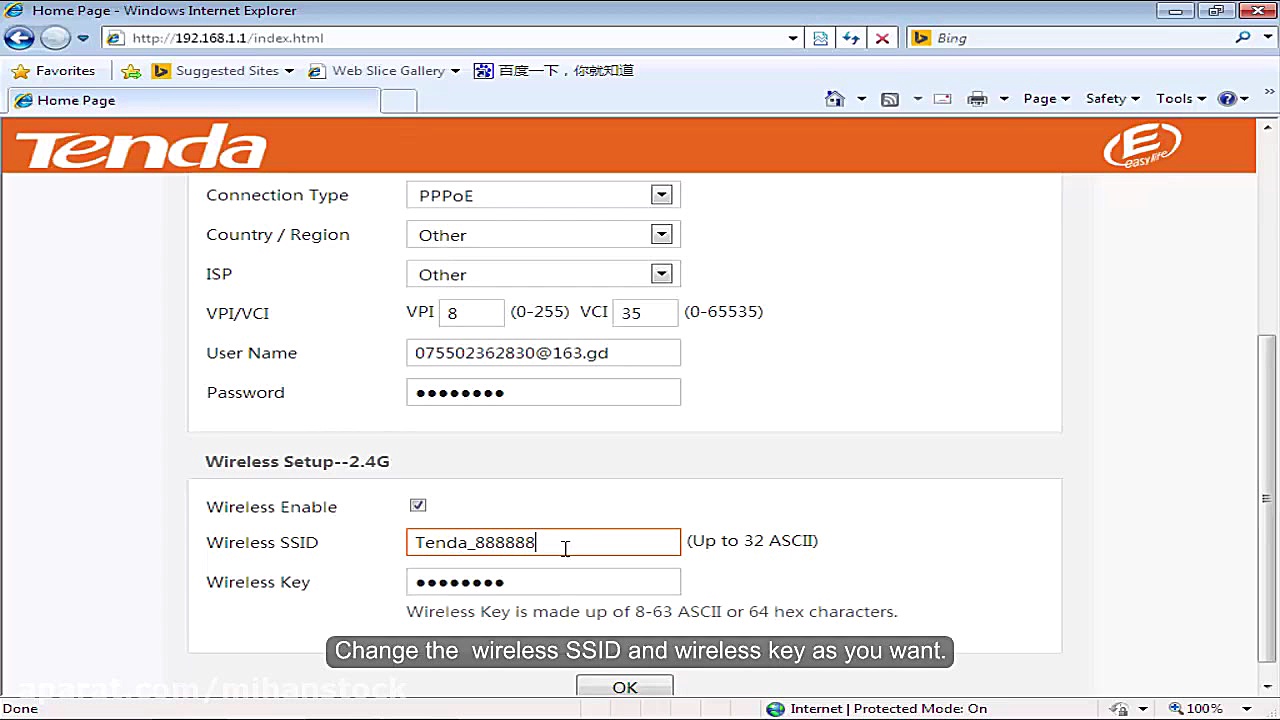This screenshot has height=720, width=1280.
Task: Click the User Name input field
Action: coord(543,353)
